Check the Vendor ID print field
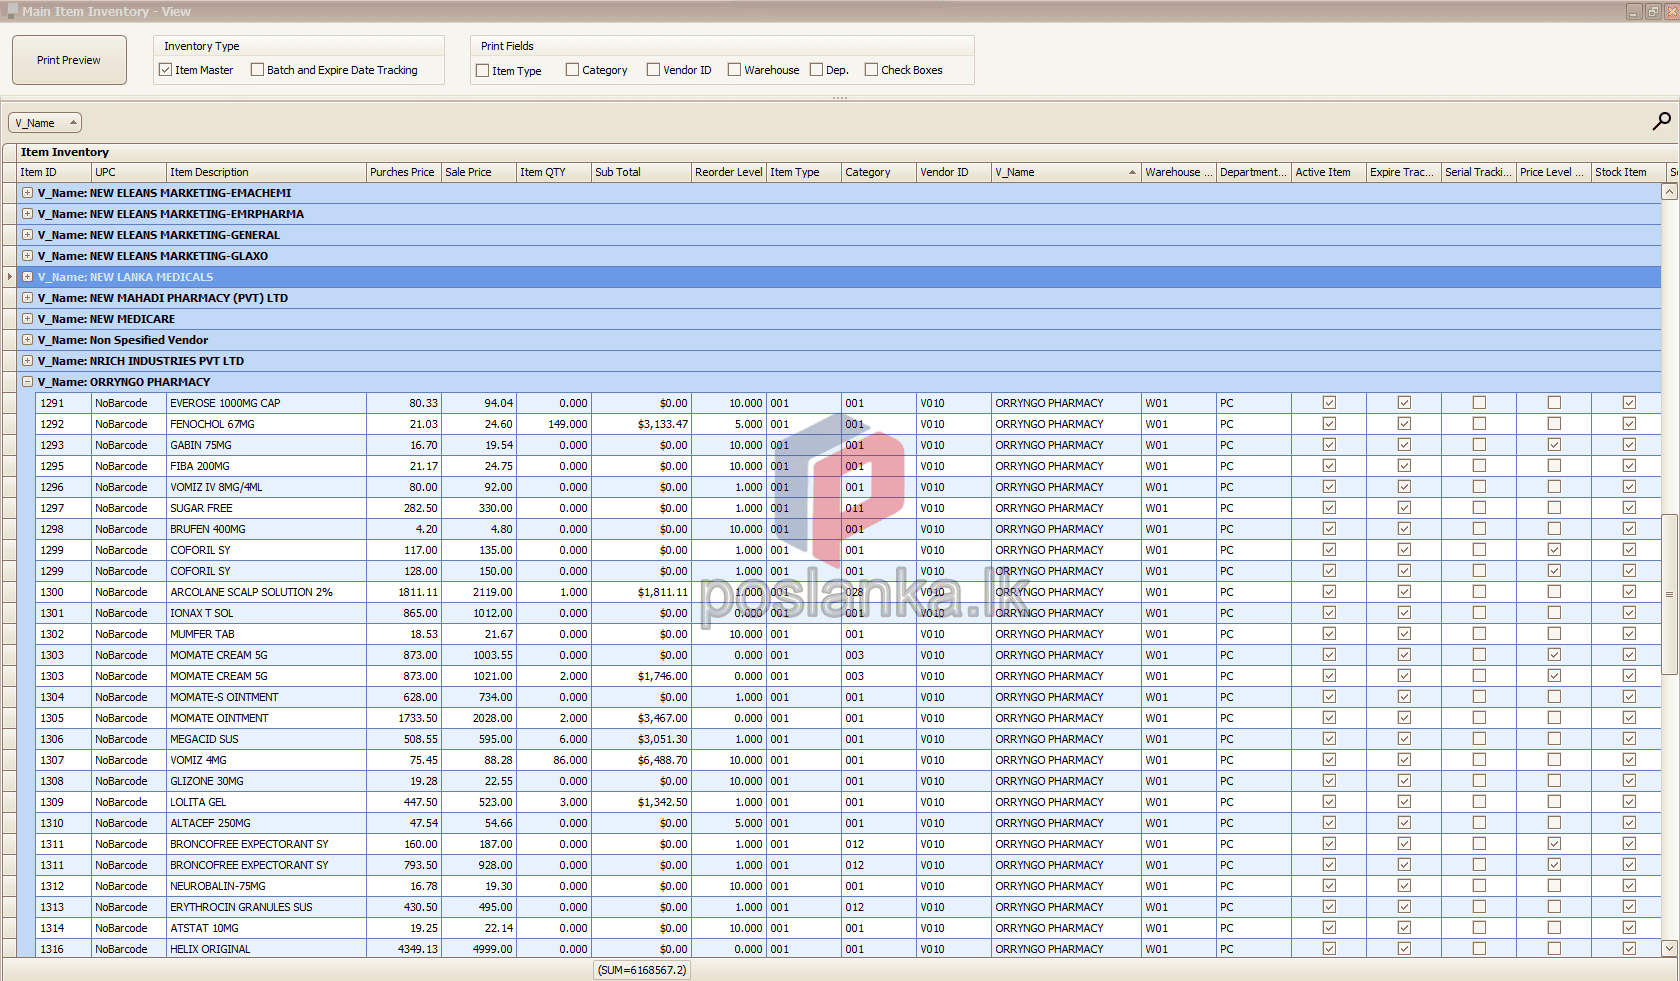 (653, 70)
